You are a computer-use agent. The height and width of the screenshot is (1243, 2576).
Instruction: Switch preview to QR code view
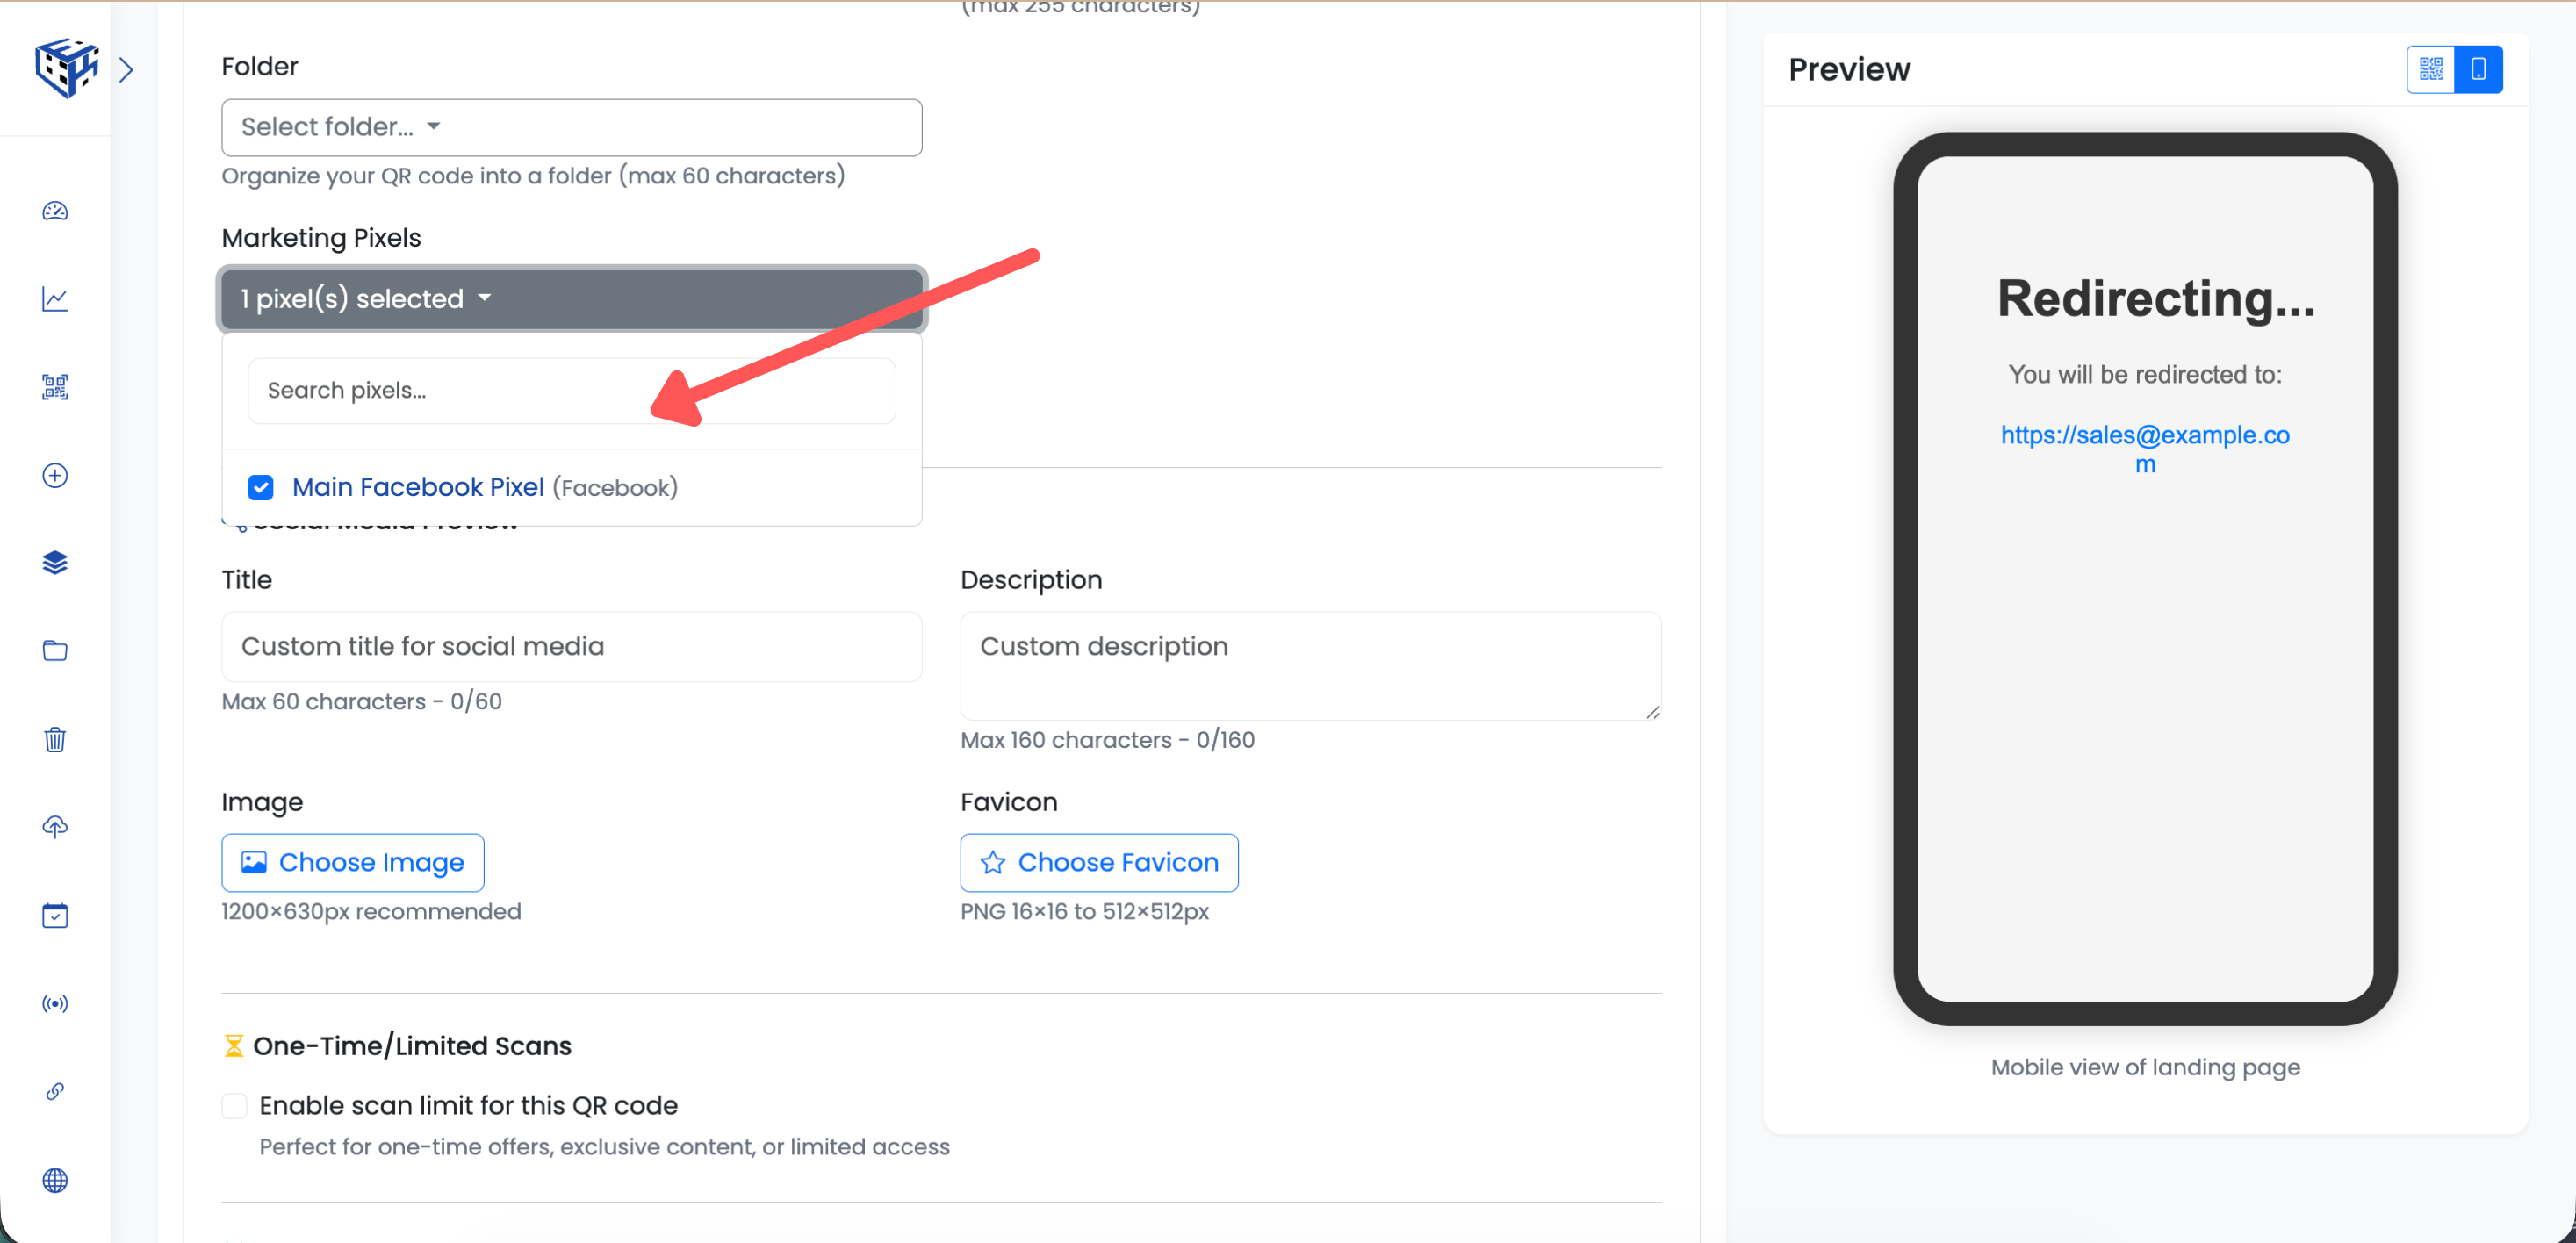pos(2430,69)
